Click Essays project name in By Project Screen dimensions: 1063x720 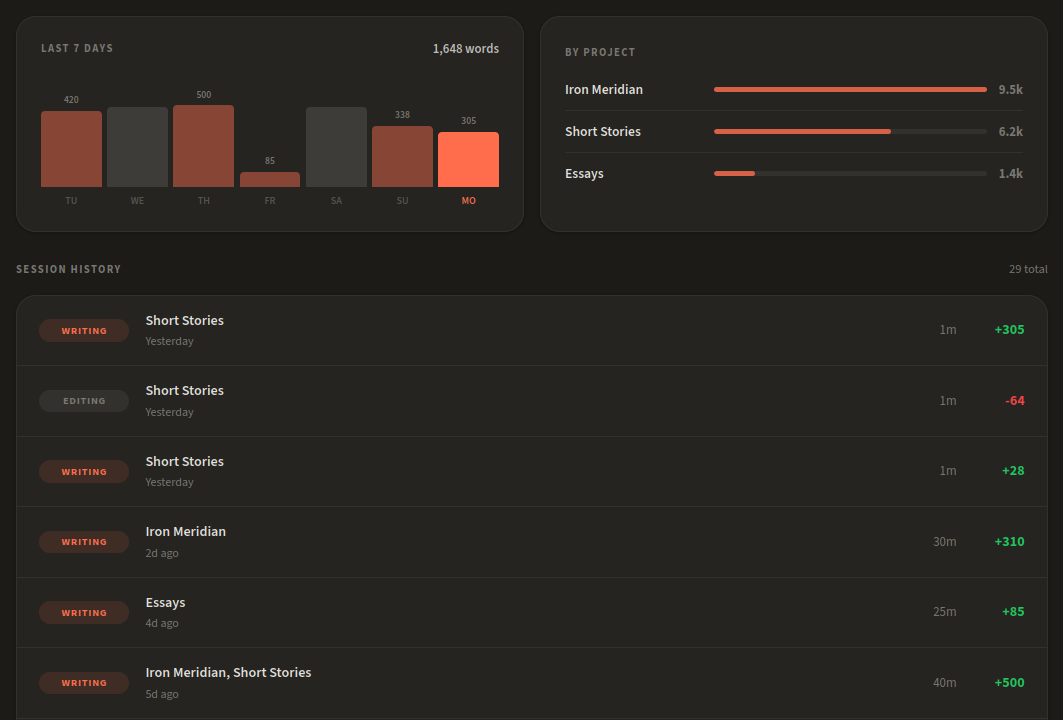pos(584,174)
